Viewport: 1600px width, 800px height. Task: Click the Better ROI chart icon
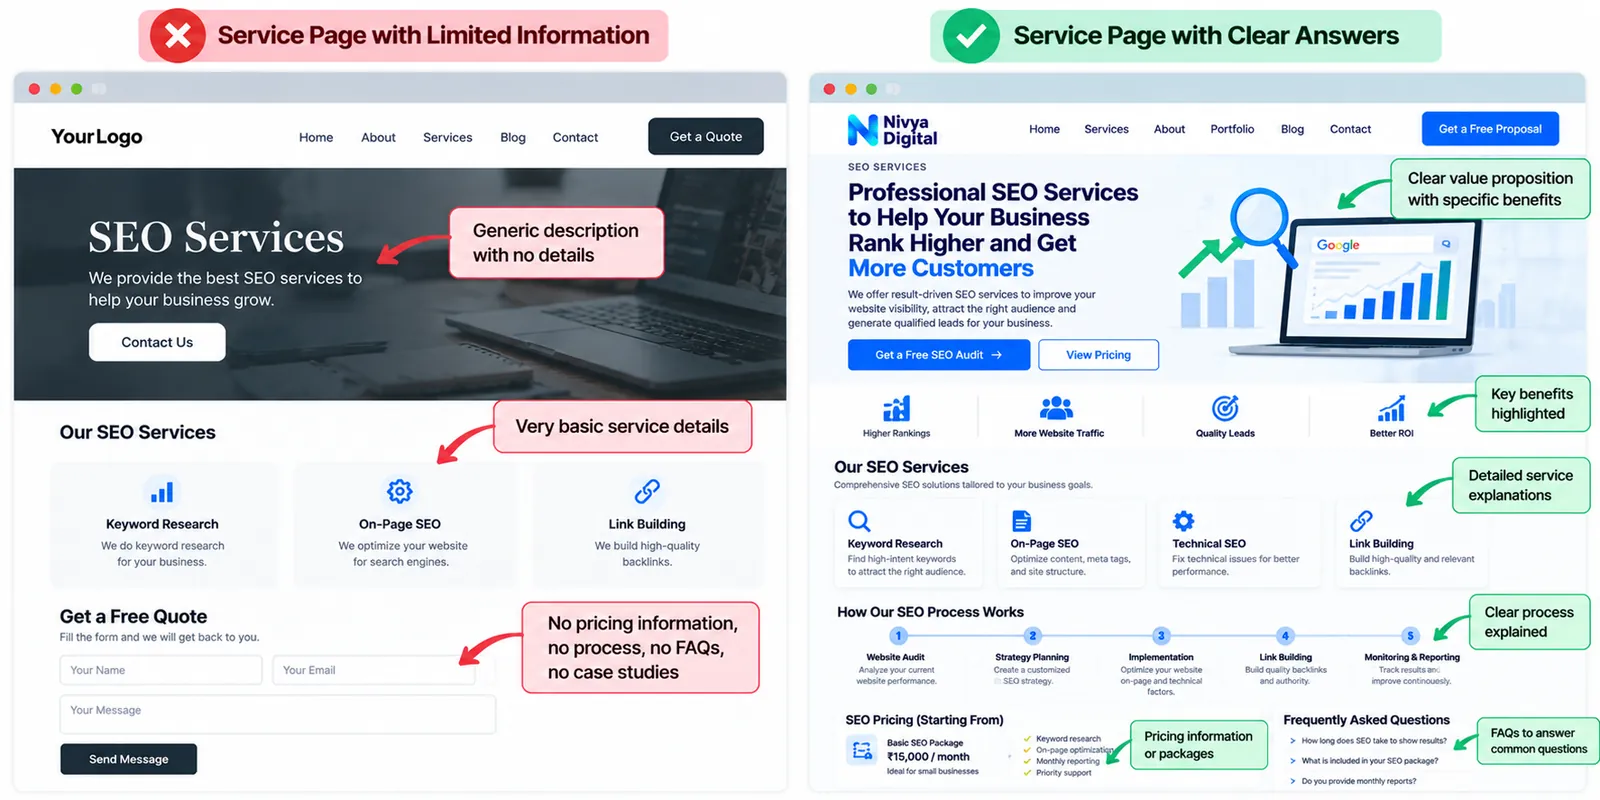click(x=1391, y=409)
